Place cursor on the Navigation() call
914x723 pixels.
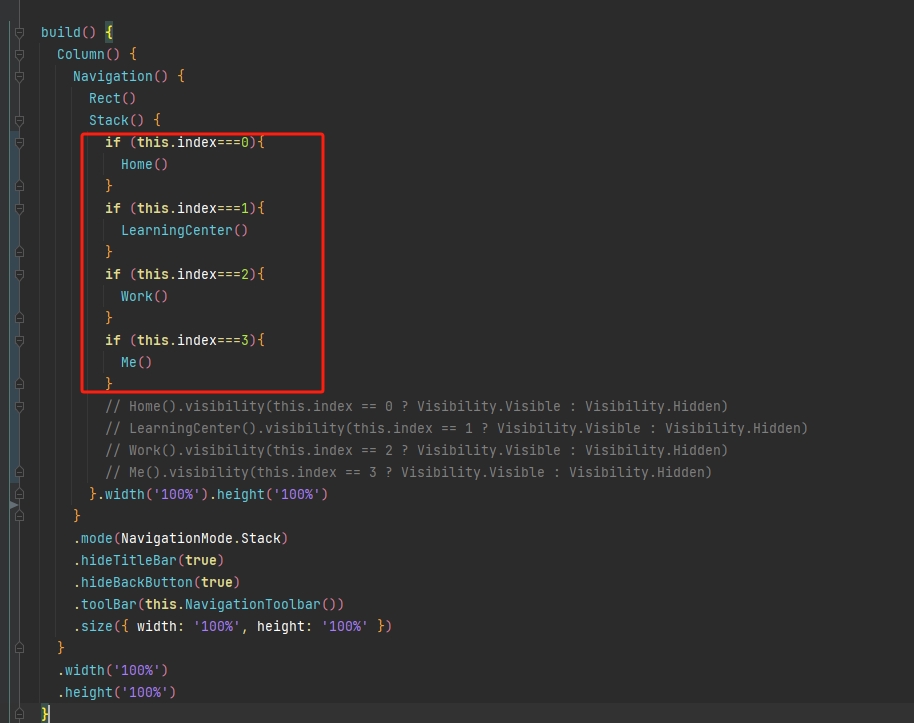point(121,76)
